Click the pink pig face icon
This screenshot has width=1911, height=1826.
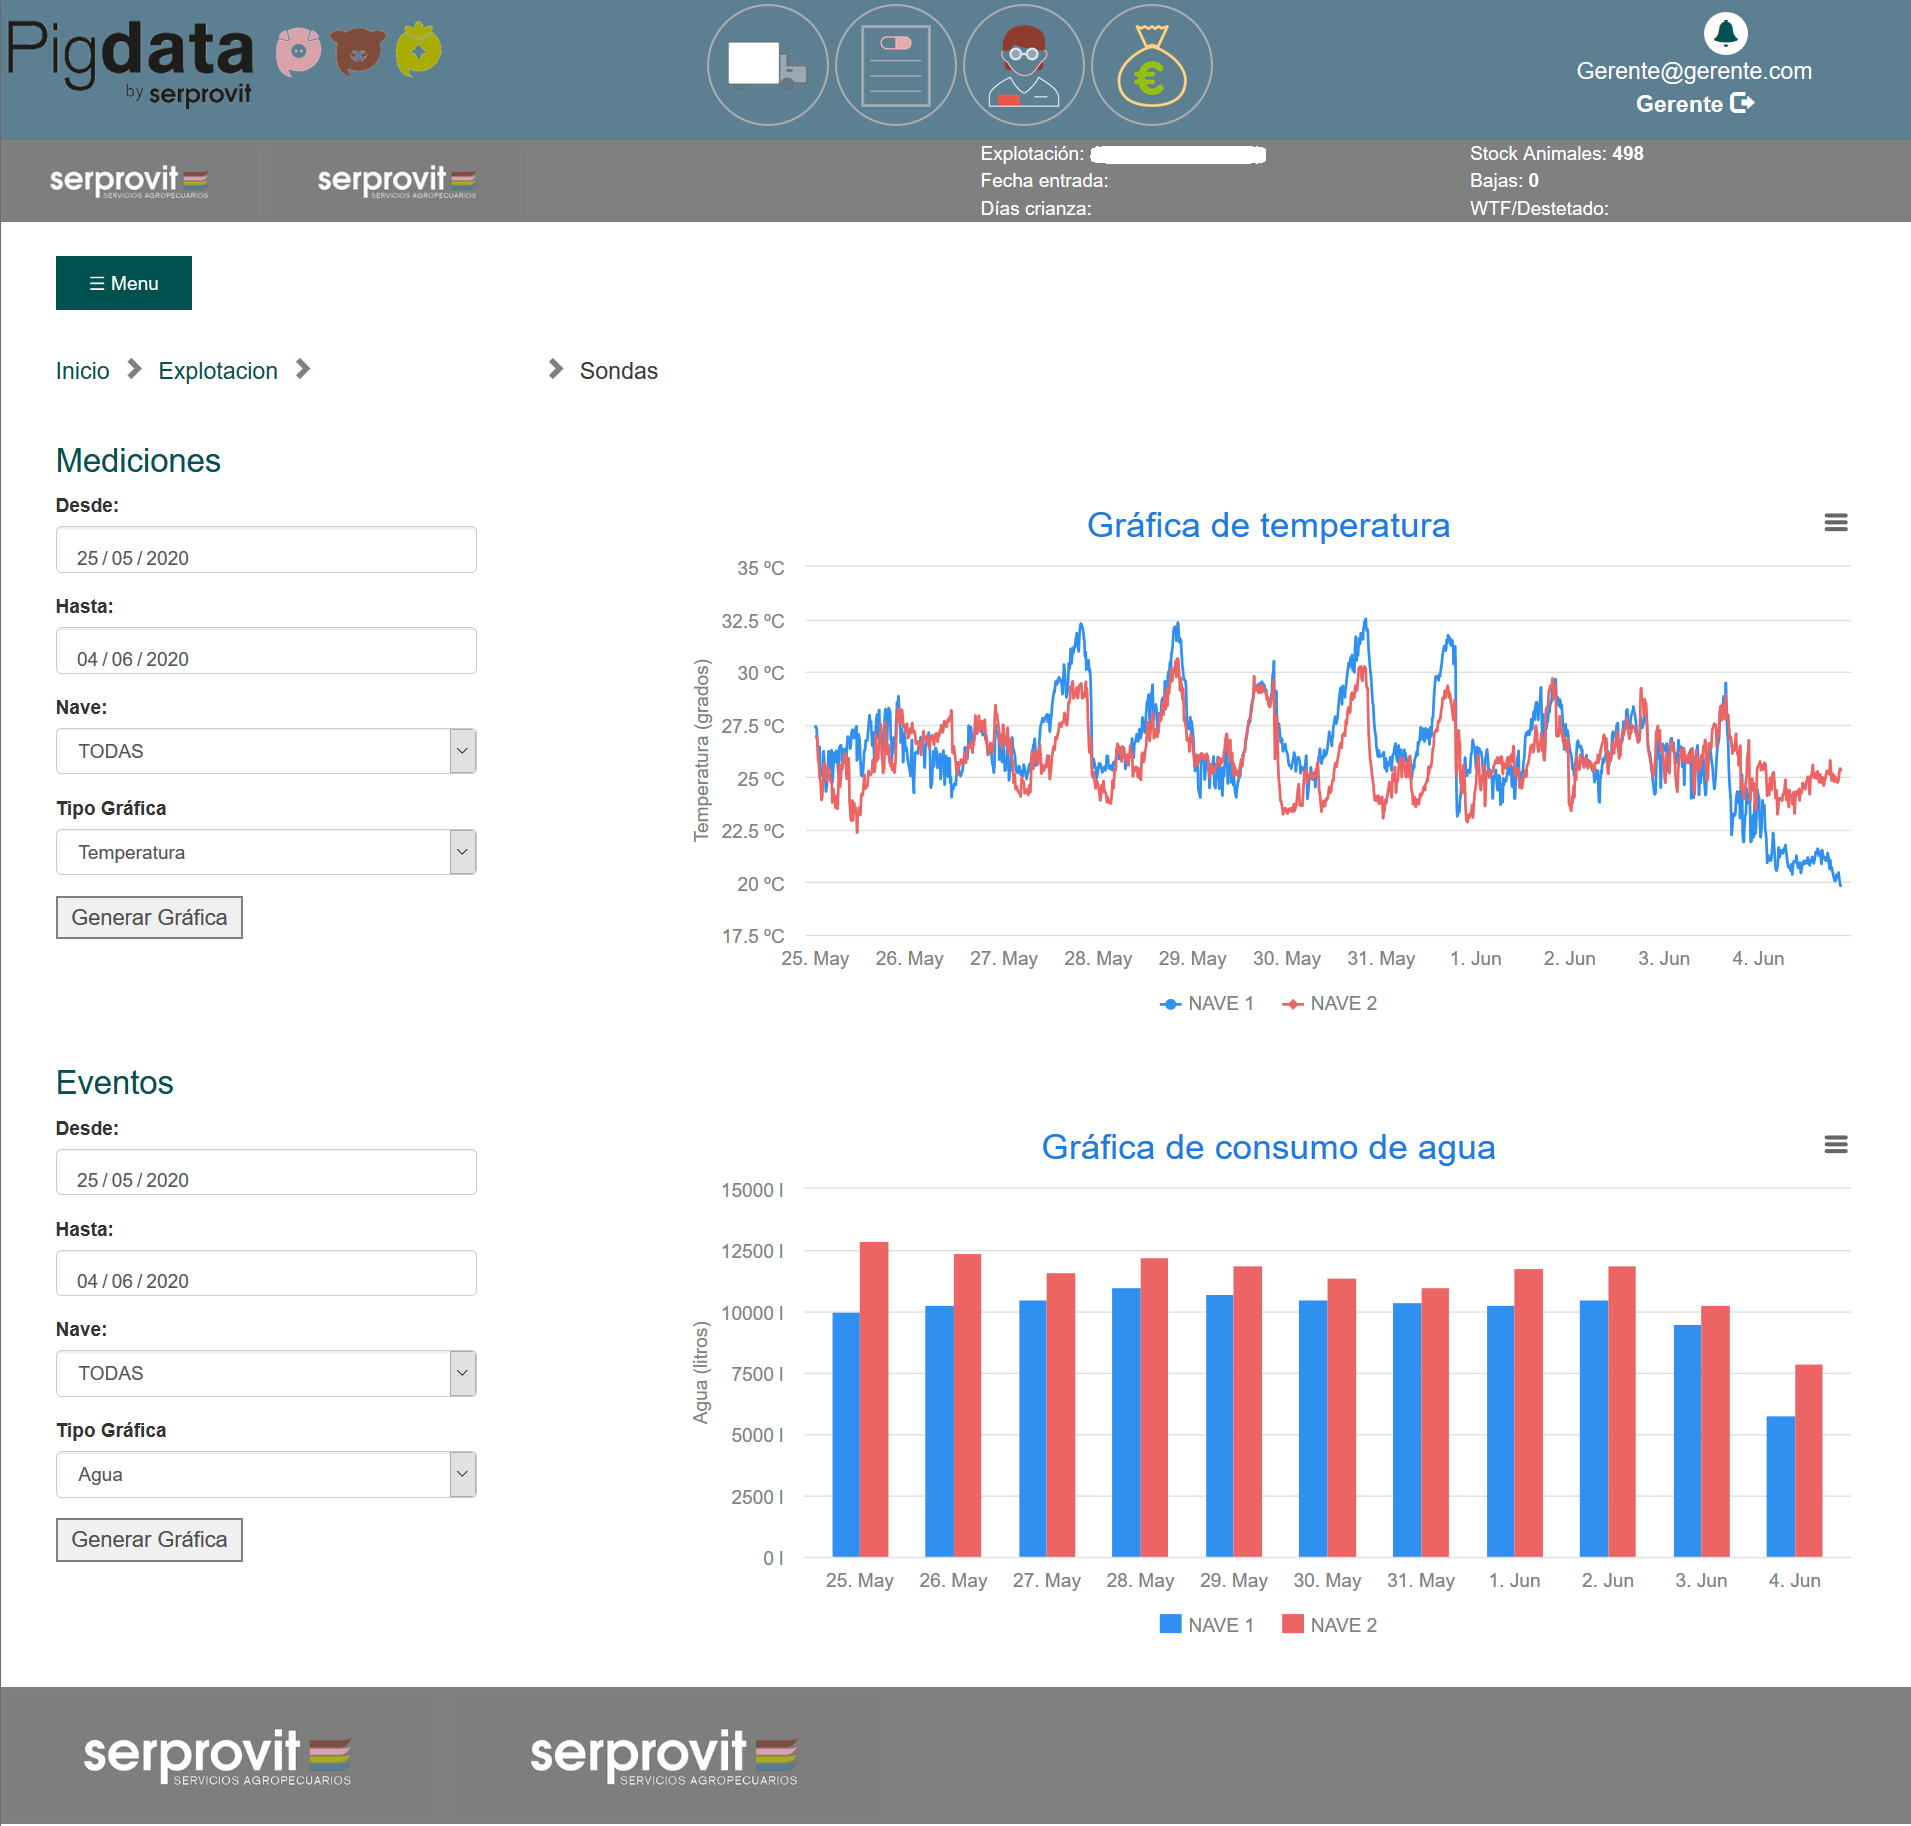pyautogui.click(x=298, y=51)
